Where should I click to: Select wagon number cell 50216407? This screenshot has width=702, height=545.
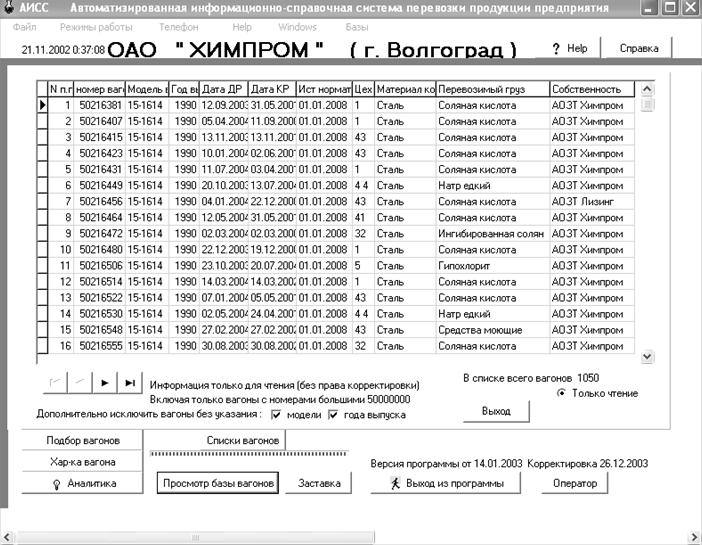click(100, 121)
